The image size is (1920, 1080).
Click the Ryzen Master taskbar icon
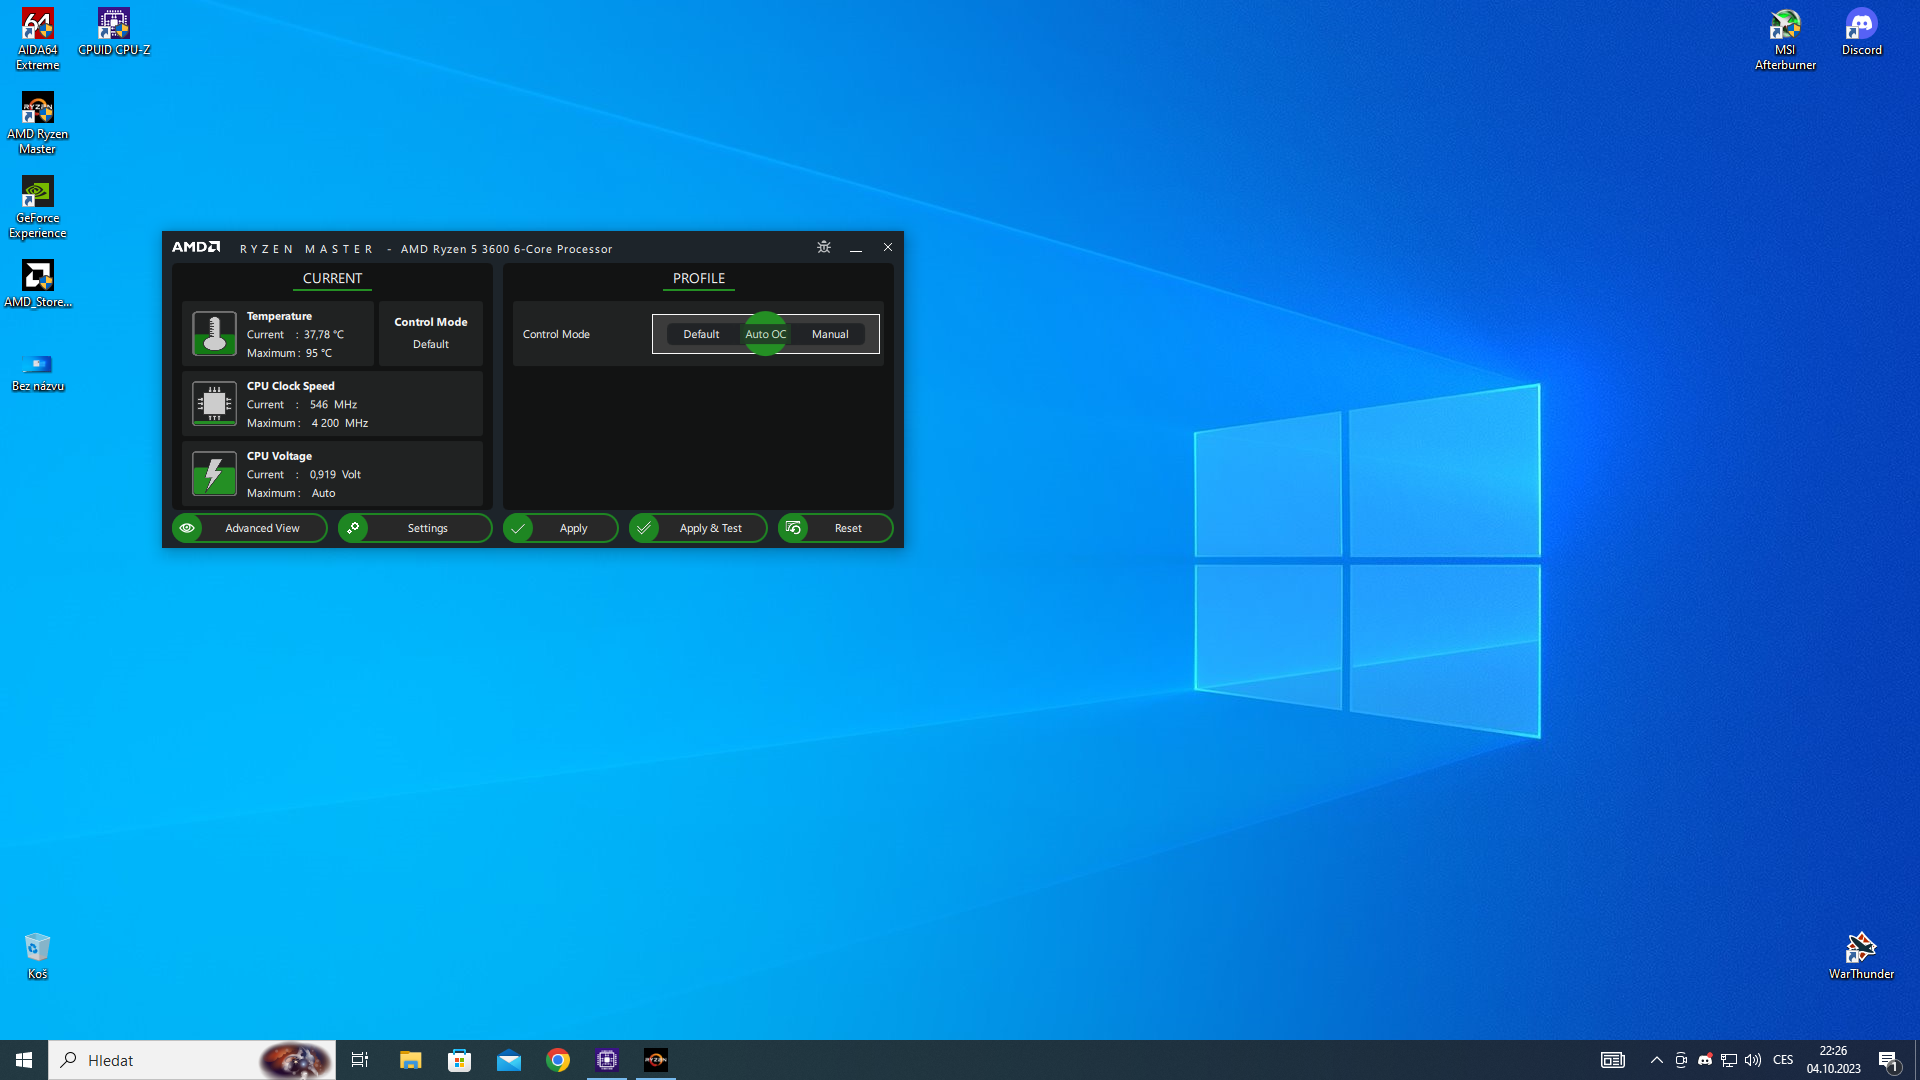click(x=656, y=1060)
